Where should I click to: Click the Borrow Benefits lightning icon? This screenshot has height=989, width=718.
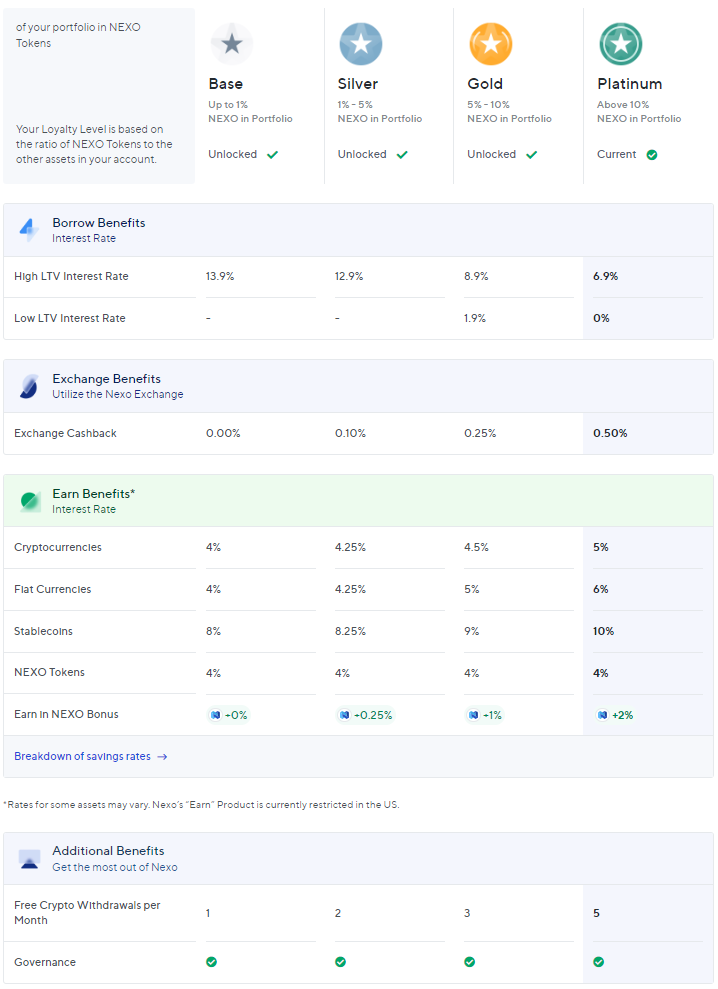(29, 230)
